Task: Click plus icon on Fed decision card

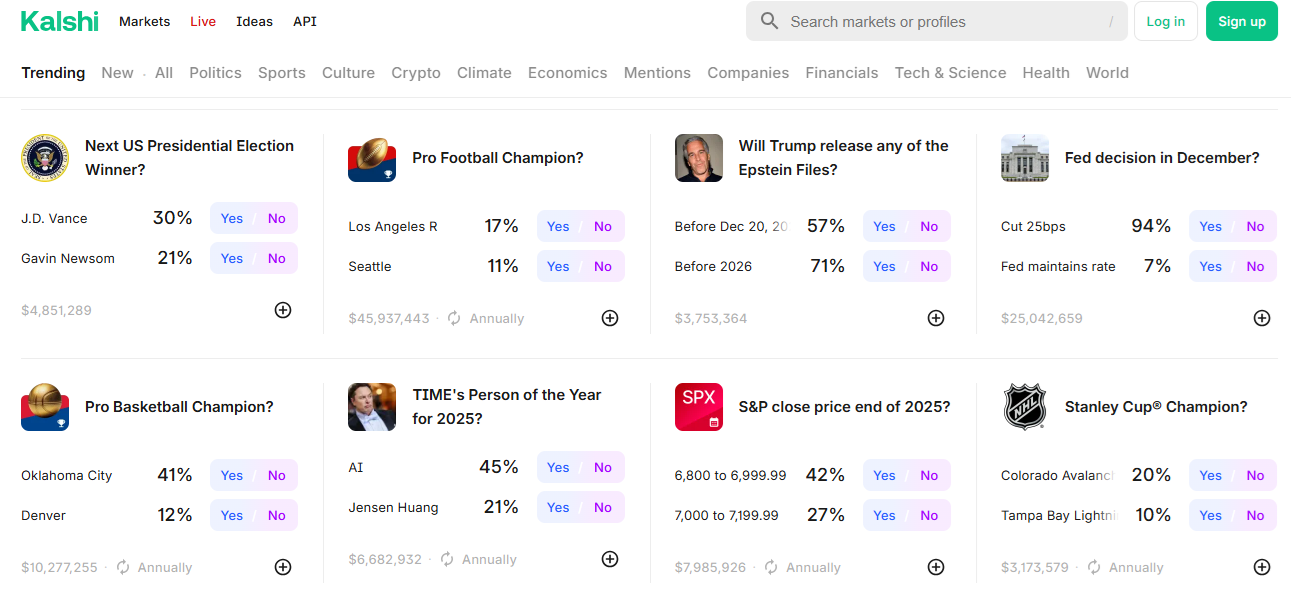Action: click(1262, 318)
